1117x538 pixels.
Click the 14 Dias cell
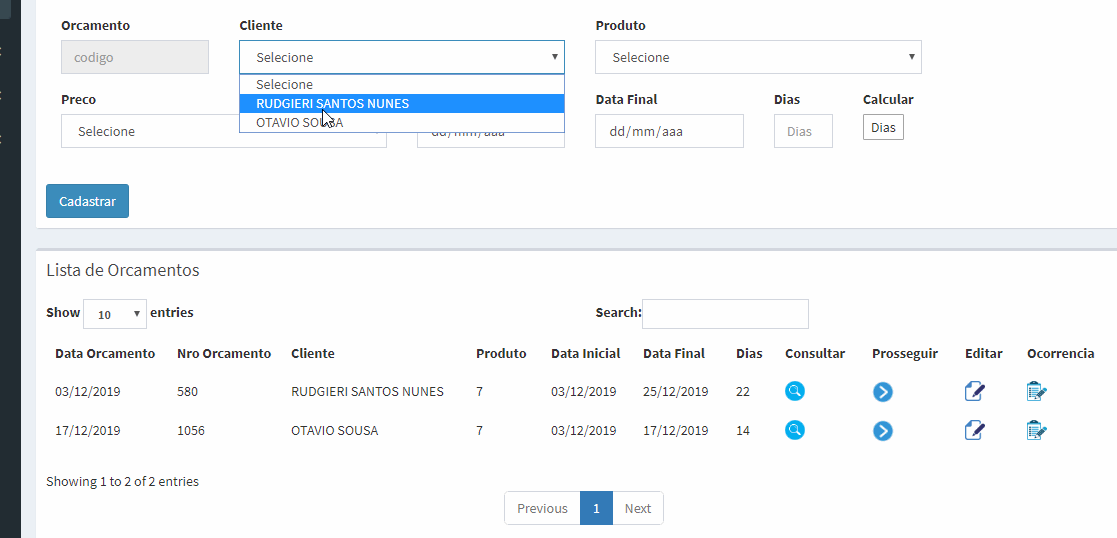[x=743, y=430]
